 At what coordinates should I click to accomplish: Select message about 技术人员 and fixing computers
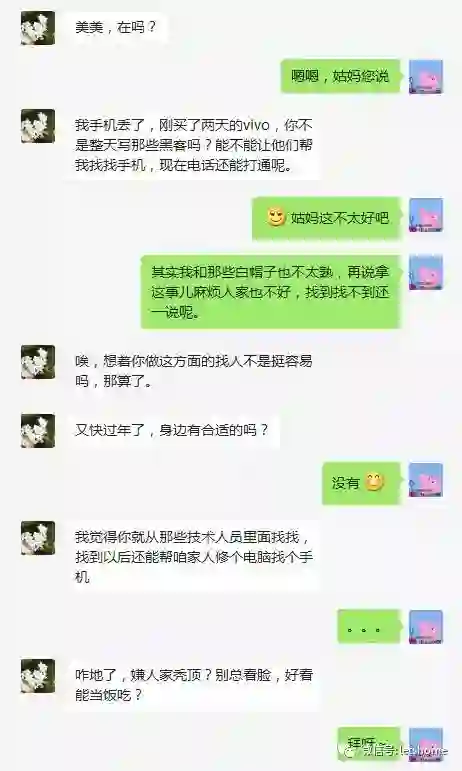(x=193, y=557)
